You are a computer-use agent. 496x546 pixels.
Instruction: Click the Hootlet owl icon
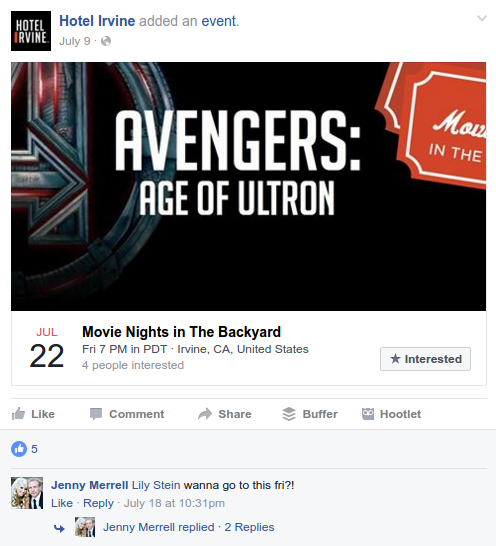(x=368, y=414)
